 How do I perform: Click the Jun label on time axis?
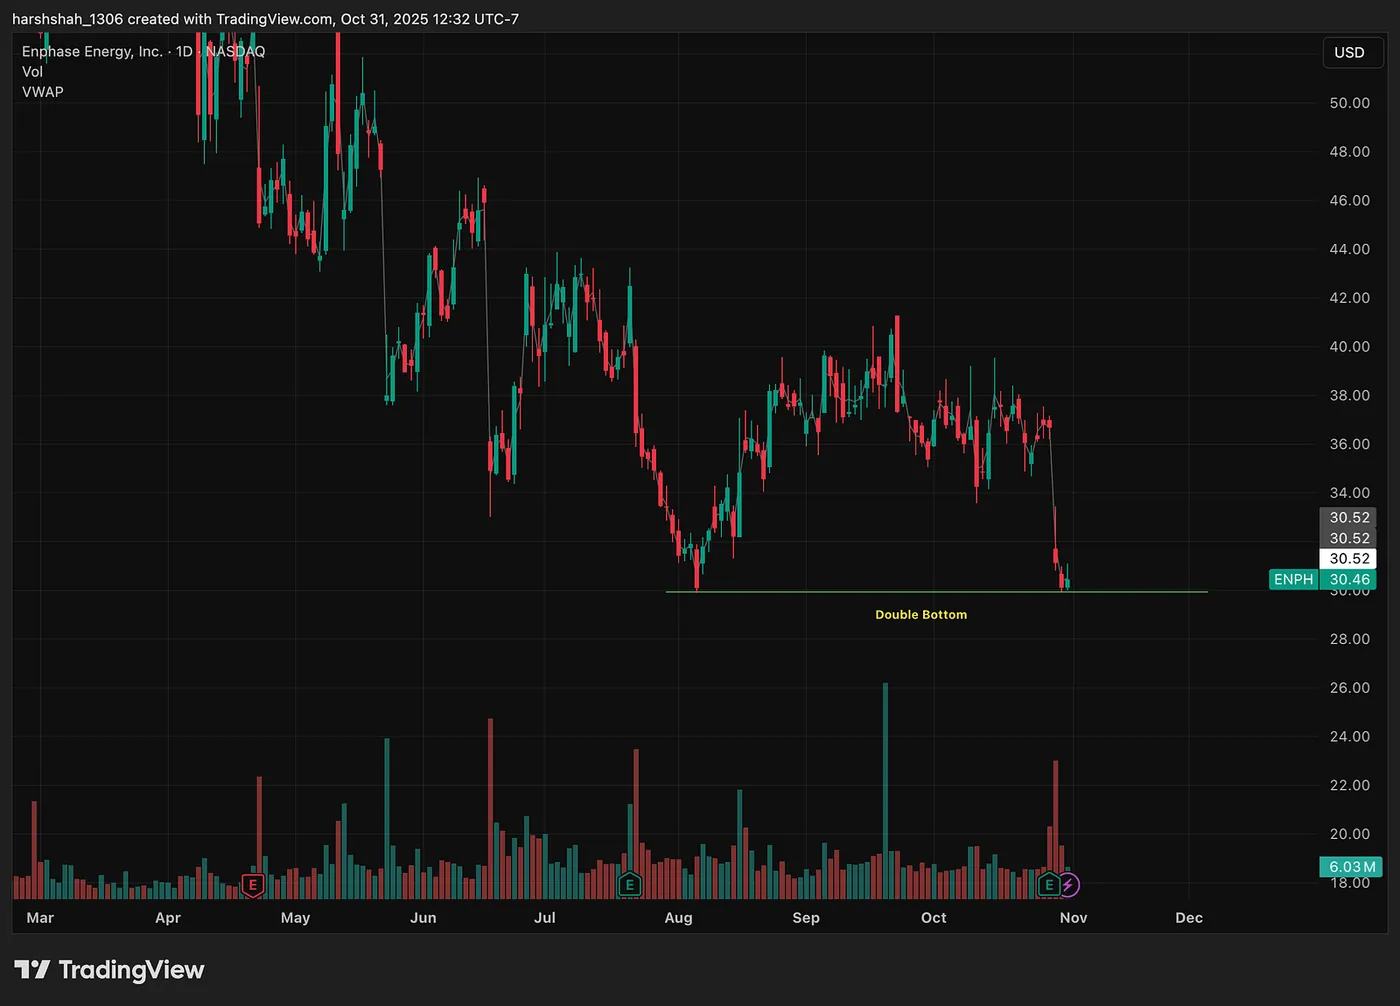[x=423, y=917]
